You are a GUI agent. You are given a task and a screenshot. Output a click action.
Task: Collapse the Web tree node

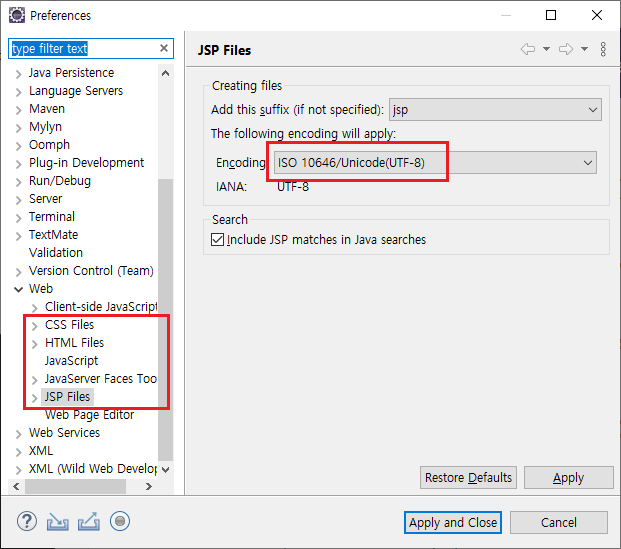pyautogui.click(x=18, y=289)
